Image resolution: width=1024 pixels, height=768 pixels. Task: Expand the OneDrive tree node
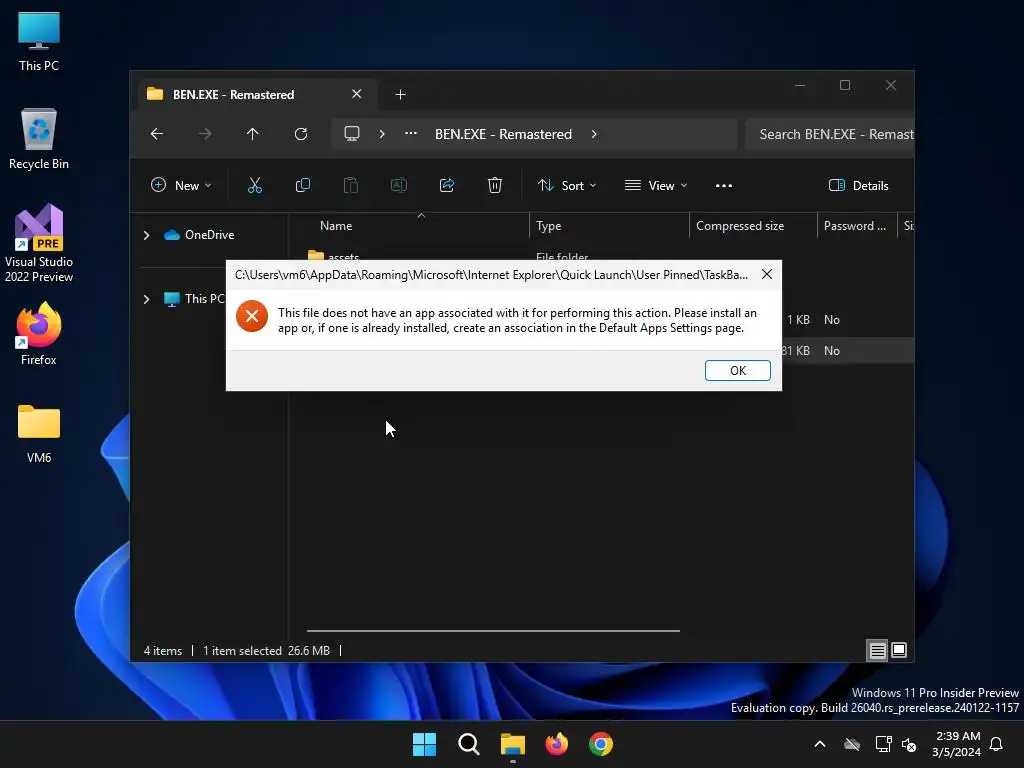[146, 235]
